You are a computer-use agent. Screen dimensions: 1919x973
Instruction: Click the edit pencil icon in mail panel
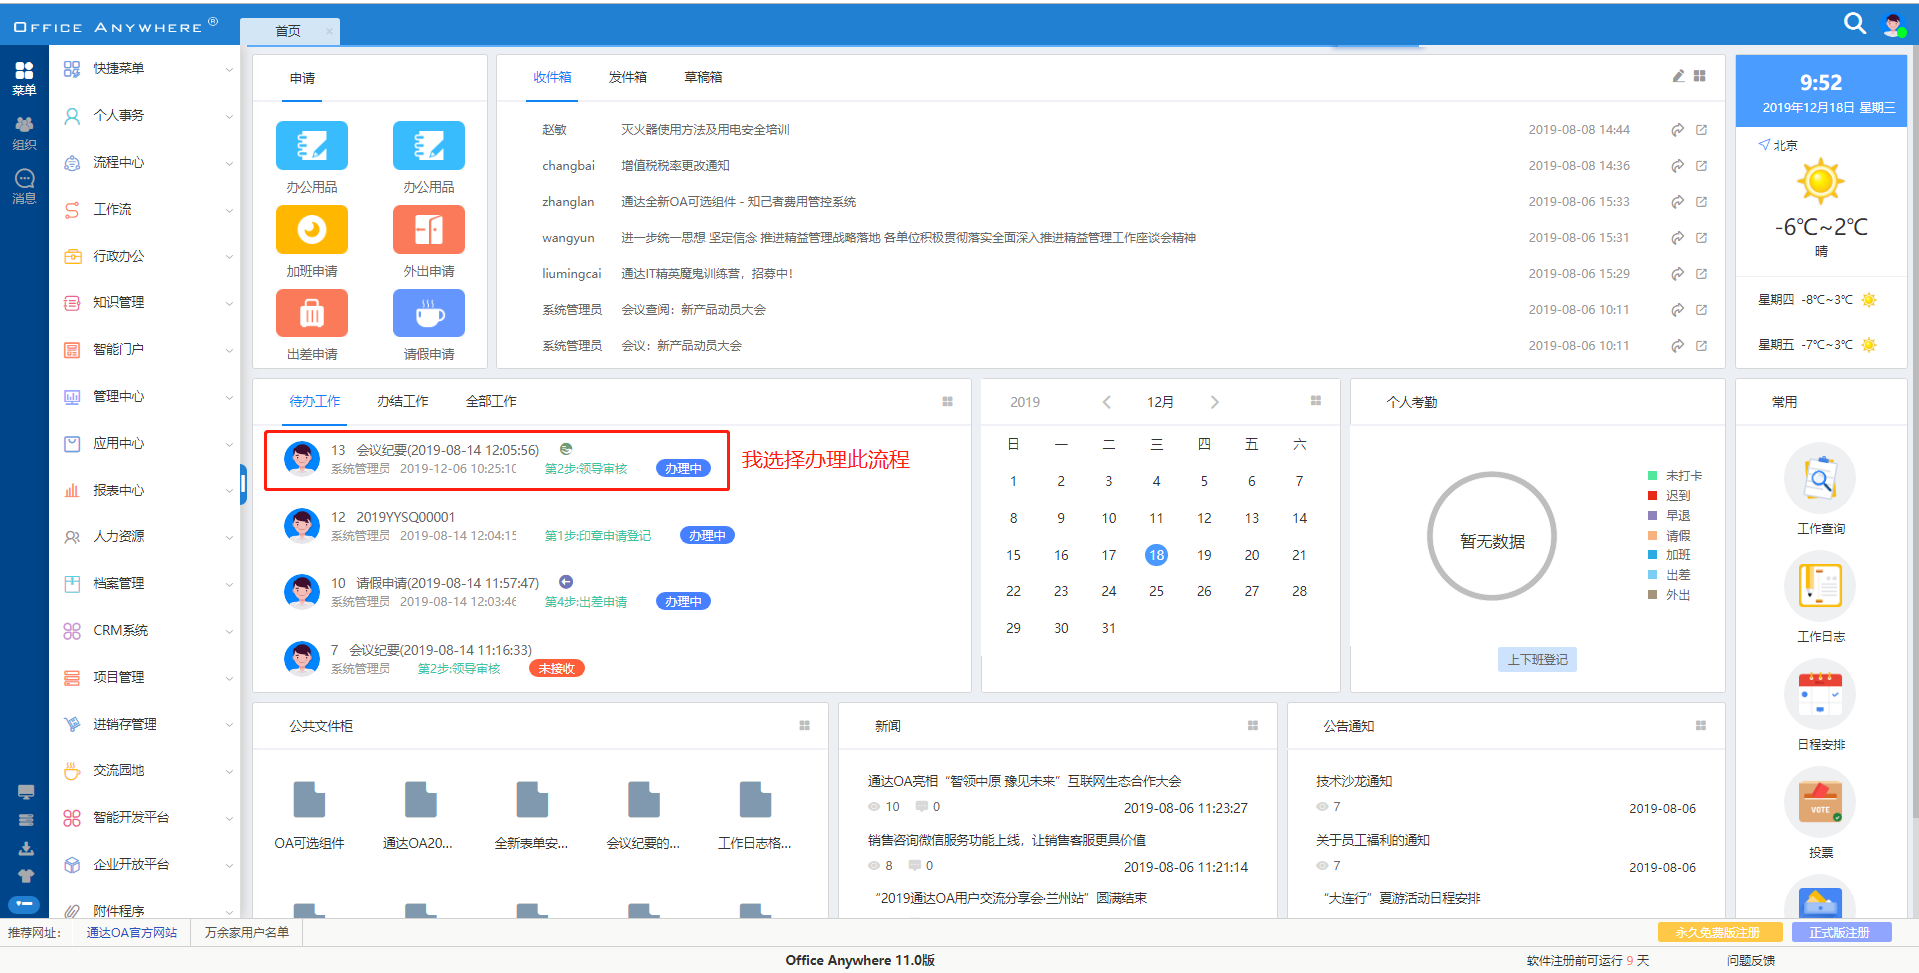coord(1678,76)
